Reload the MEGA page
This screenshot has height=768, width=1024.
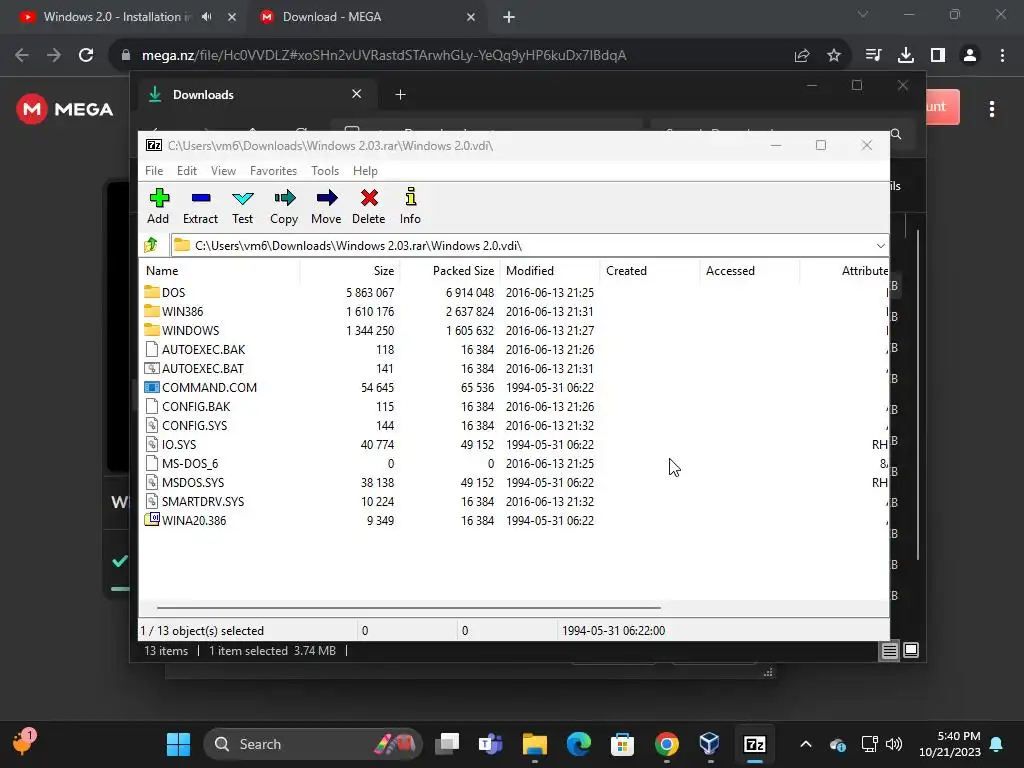[x=86, y=56]
